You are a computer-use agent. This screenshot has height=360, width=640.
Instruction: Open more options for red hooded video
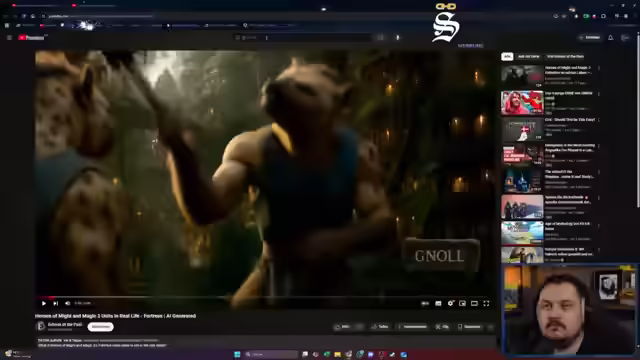599,94
